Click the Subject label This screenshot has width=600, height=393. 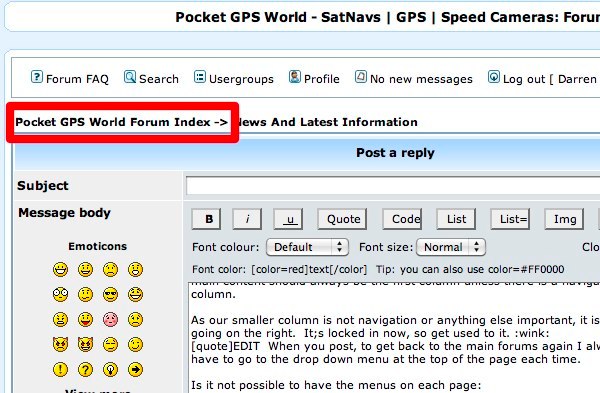point(43,186)
